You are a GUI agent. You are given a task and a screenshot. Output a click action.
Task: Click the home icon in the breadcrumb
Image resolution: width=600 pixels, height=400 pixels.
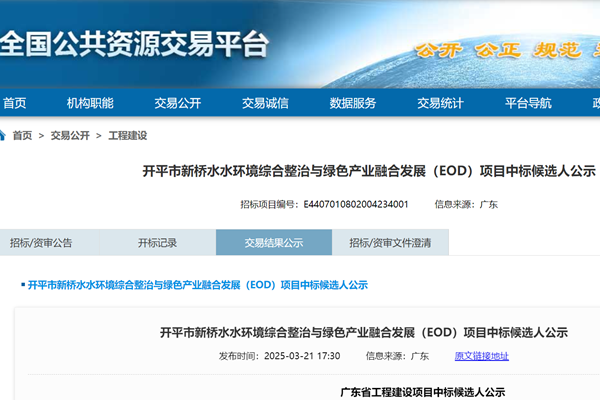pos(3,135)
